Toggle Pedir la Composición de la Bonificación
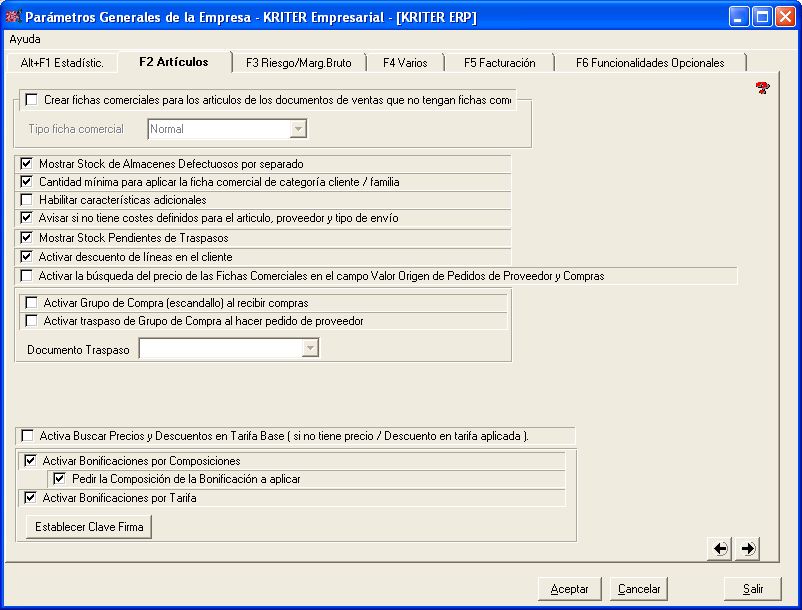 click(59, 479)
